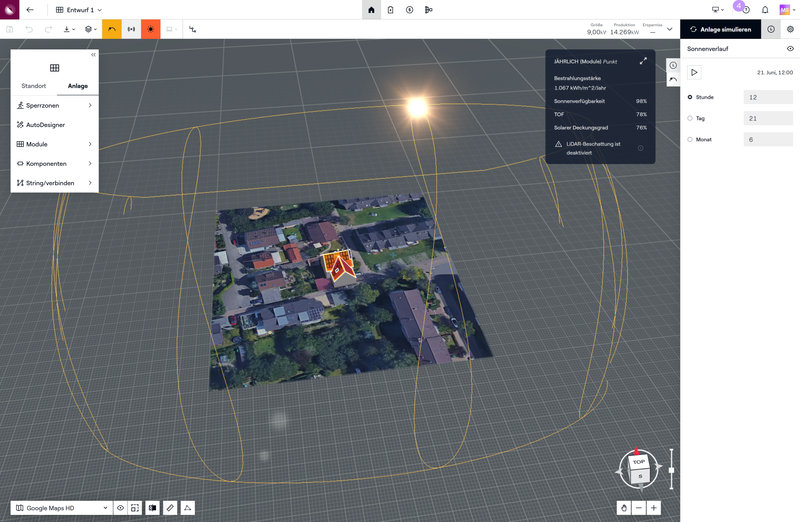Open the Sperrzonen menu

point(55,105)
